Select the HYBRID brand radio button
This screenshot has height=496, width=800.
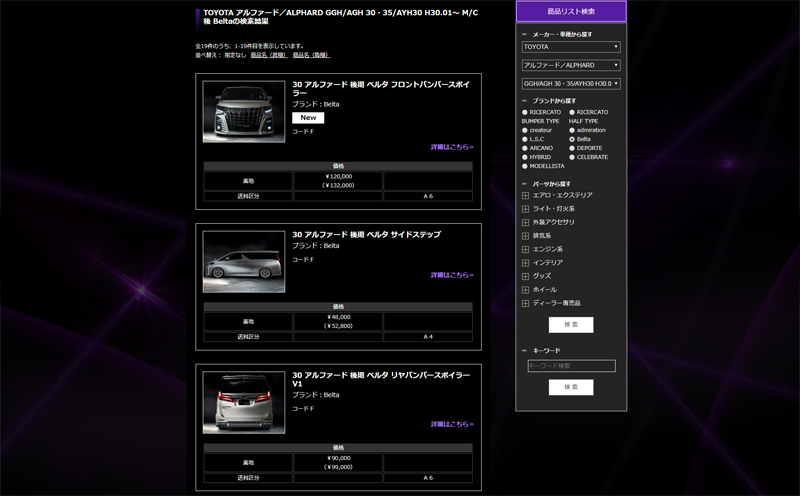[x=524, y=157]
